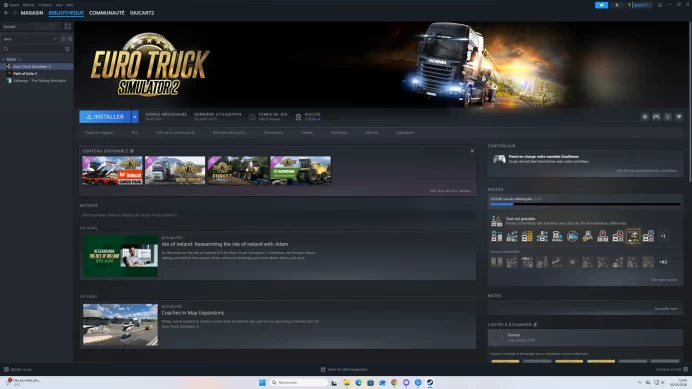This screenshot has width=692, height=389.
Task: Open the DLC link
Action: coord(135,132)
